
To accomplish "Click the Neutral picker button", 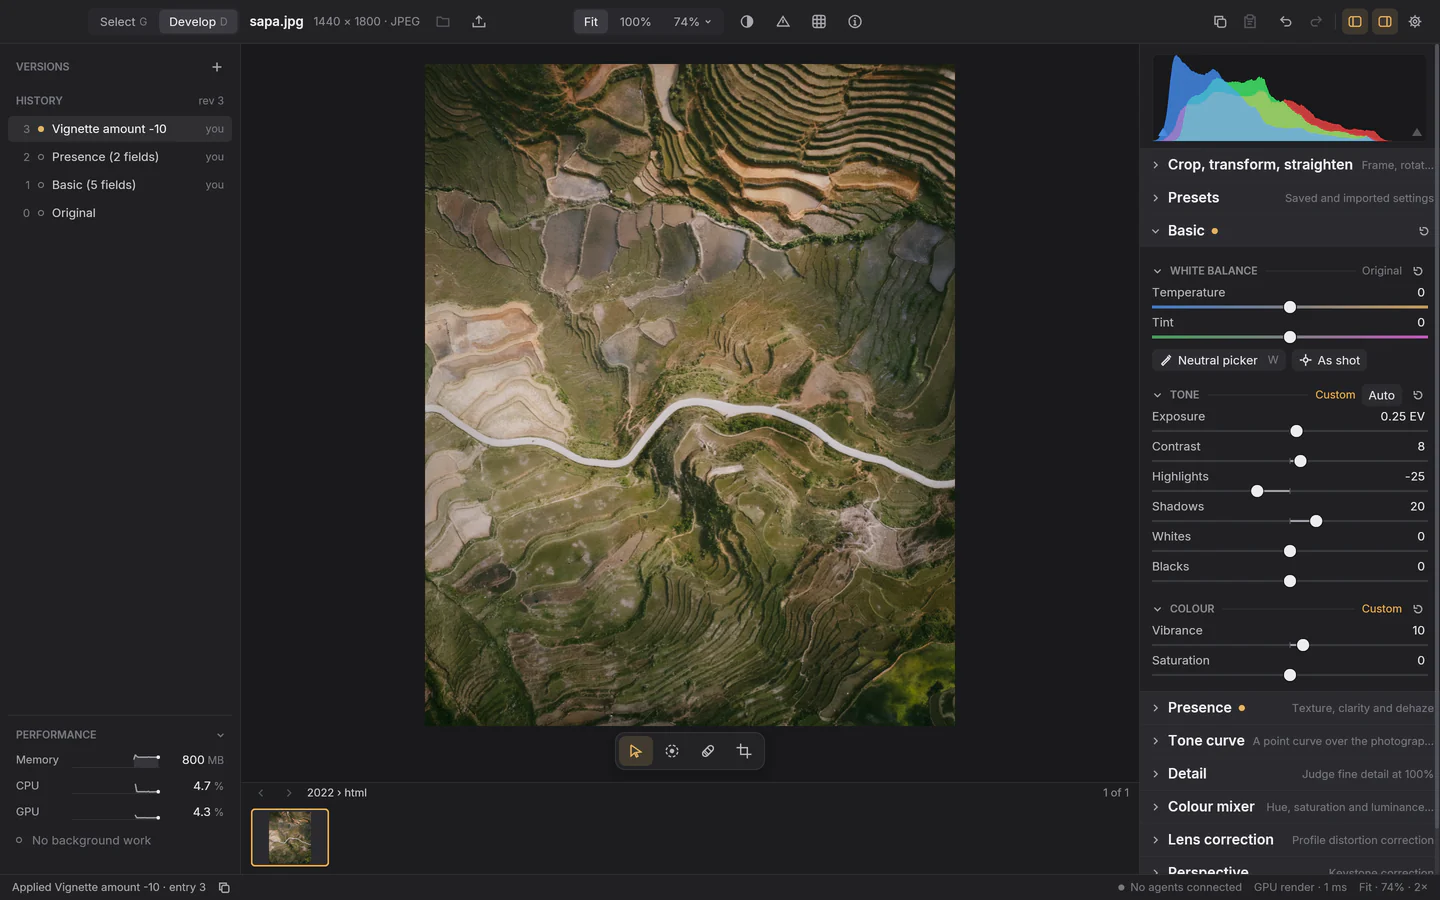I will click(x=1219, y=360).
